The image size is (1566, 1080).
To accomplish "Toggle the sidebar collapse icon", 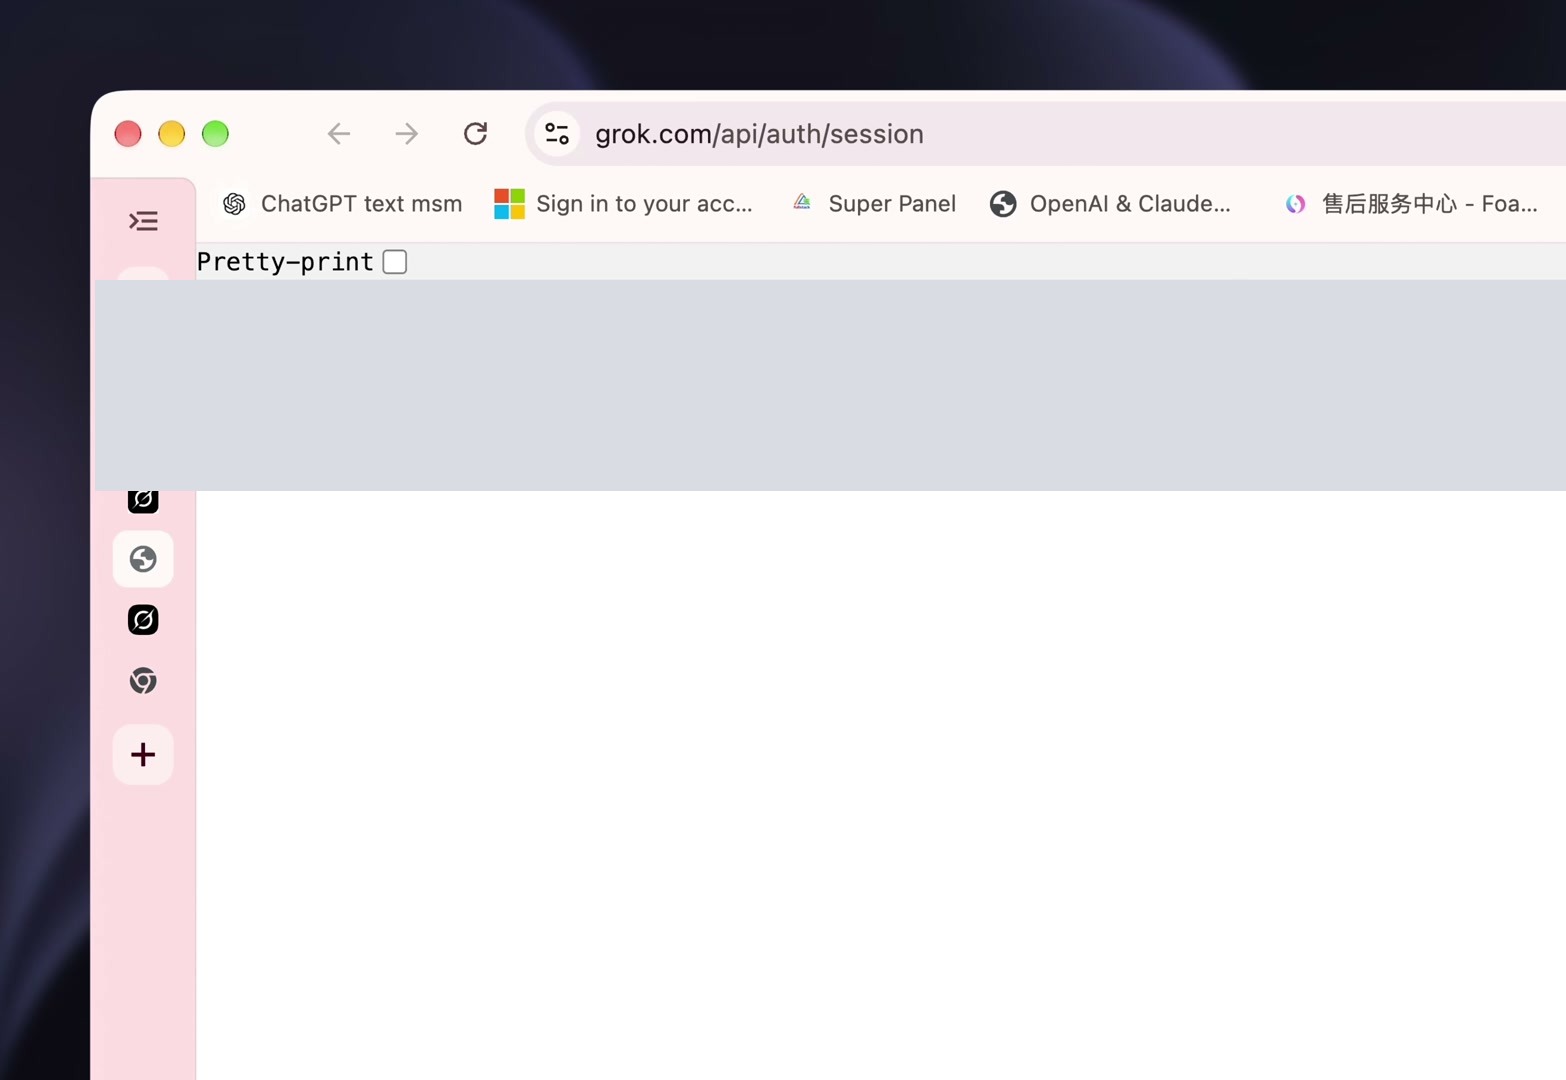I will (143, 221).
